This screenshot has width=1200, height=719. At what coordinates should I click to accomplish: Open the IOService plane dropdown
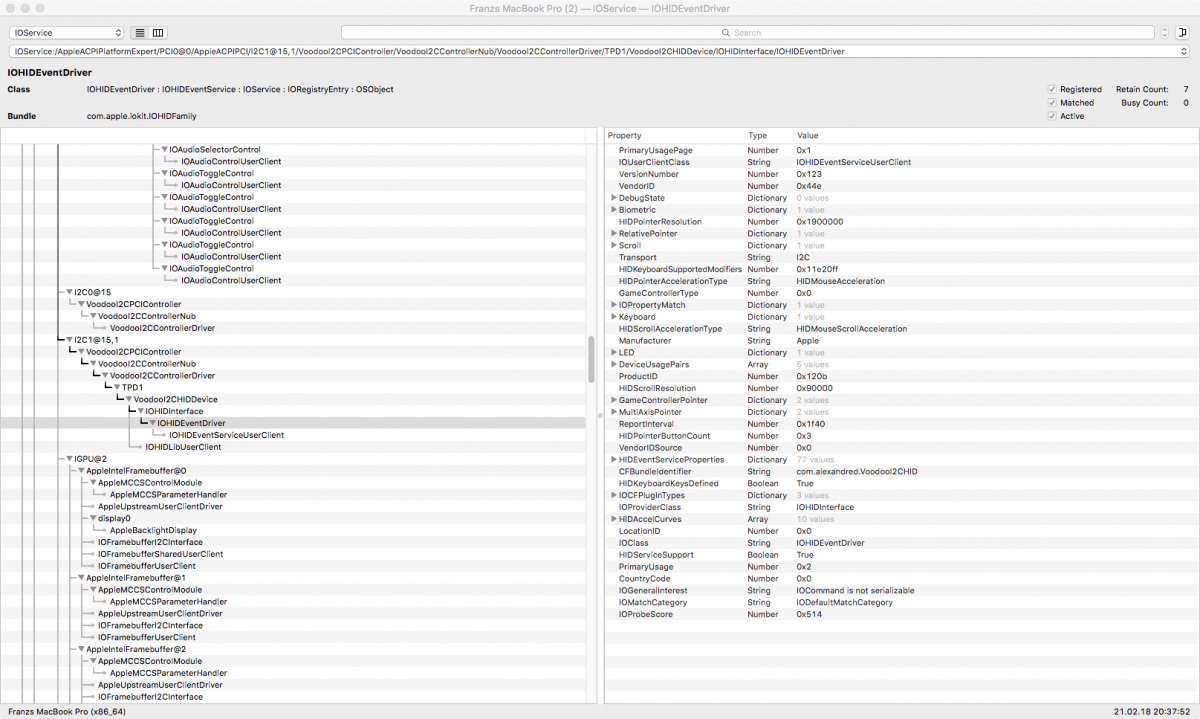coord(66,33)
